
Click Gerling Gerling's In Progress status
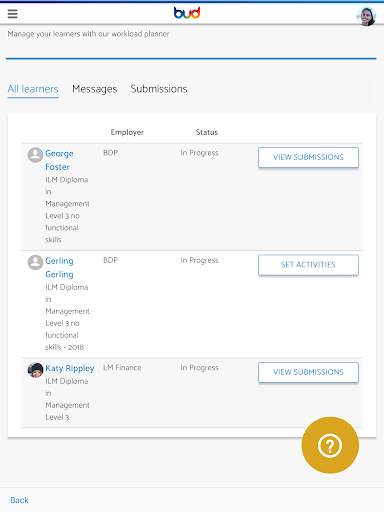tap(199, 260)
